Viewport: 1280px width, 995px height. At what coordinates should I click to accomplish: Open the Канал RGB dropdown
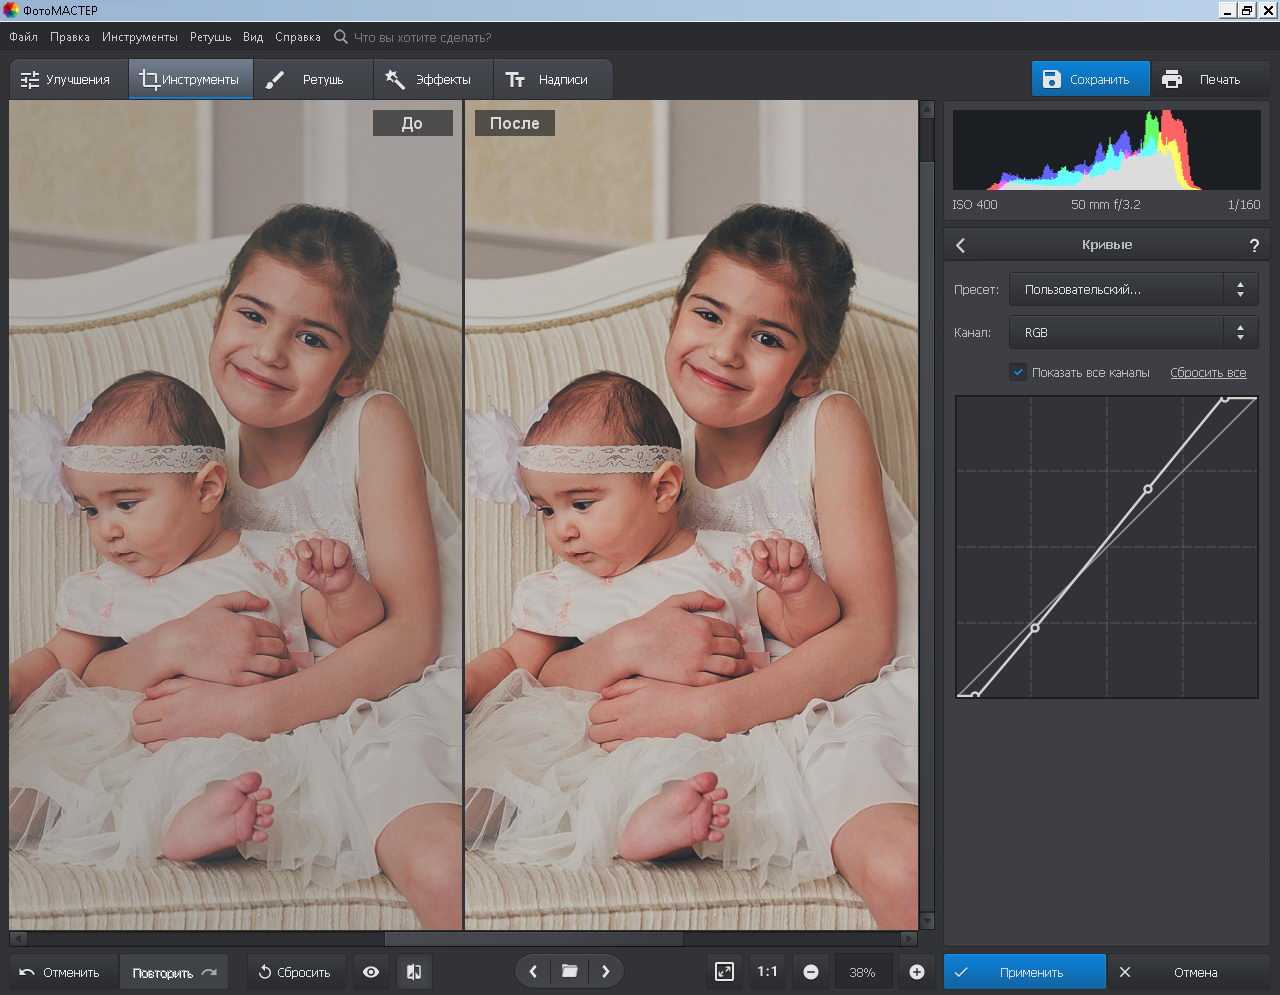[x=1132, y=332]
